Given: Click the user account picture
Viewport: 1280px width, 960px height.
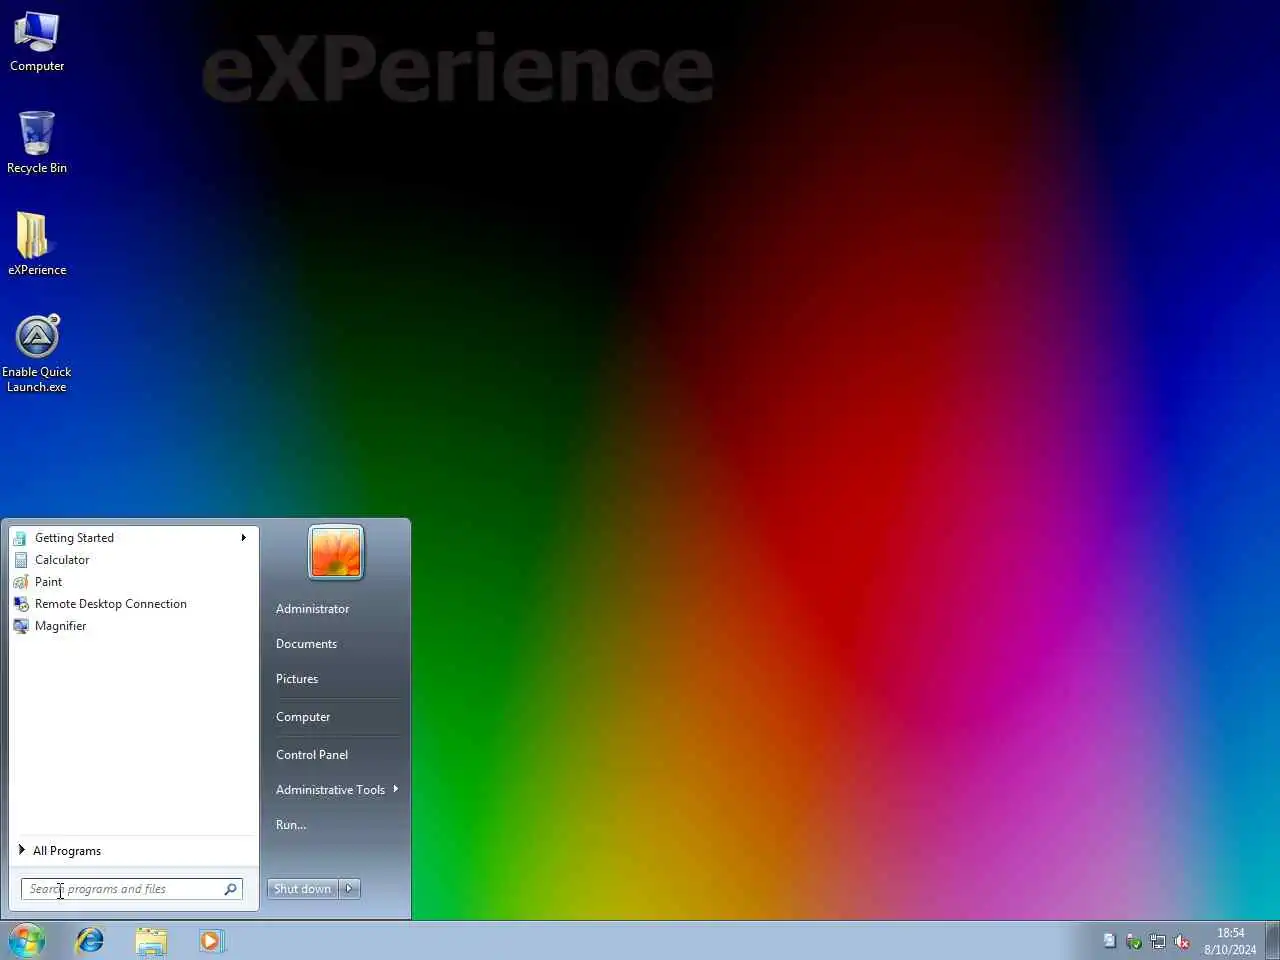Looking at the screenshot, I should click(336, 552).
